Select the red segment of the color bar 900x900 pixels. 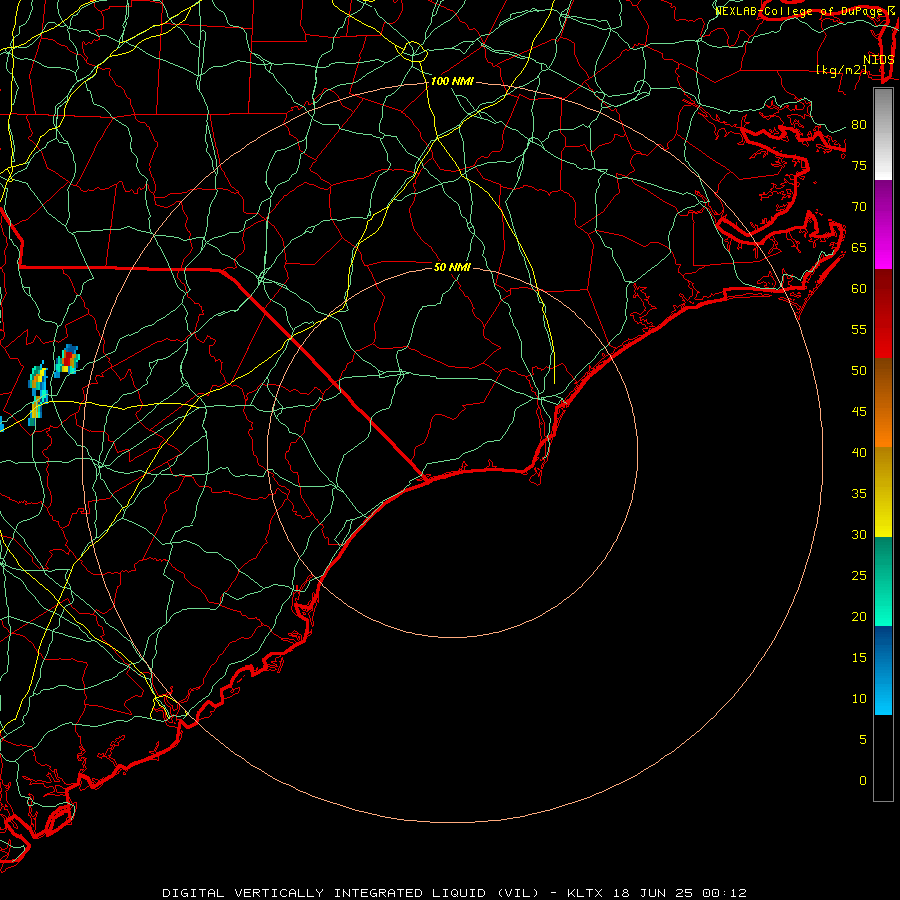point(883,313)
